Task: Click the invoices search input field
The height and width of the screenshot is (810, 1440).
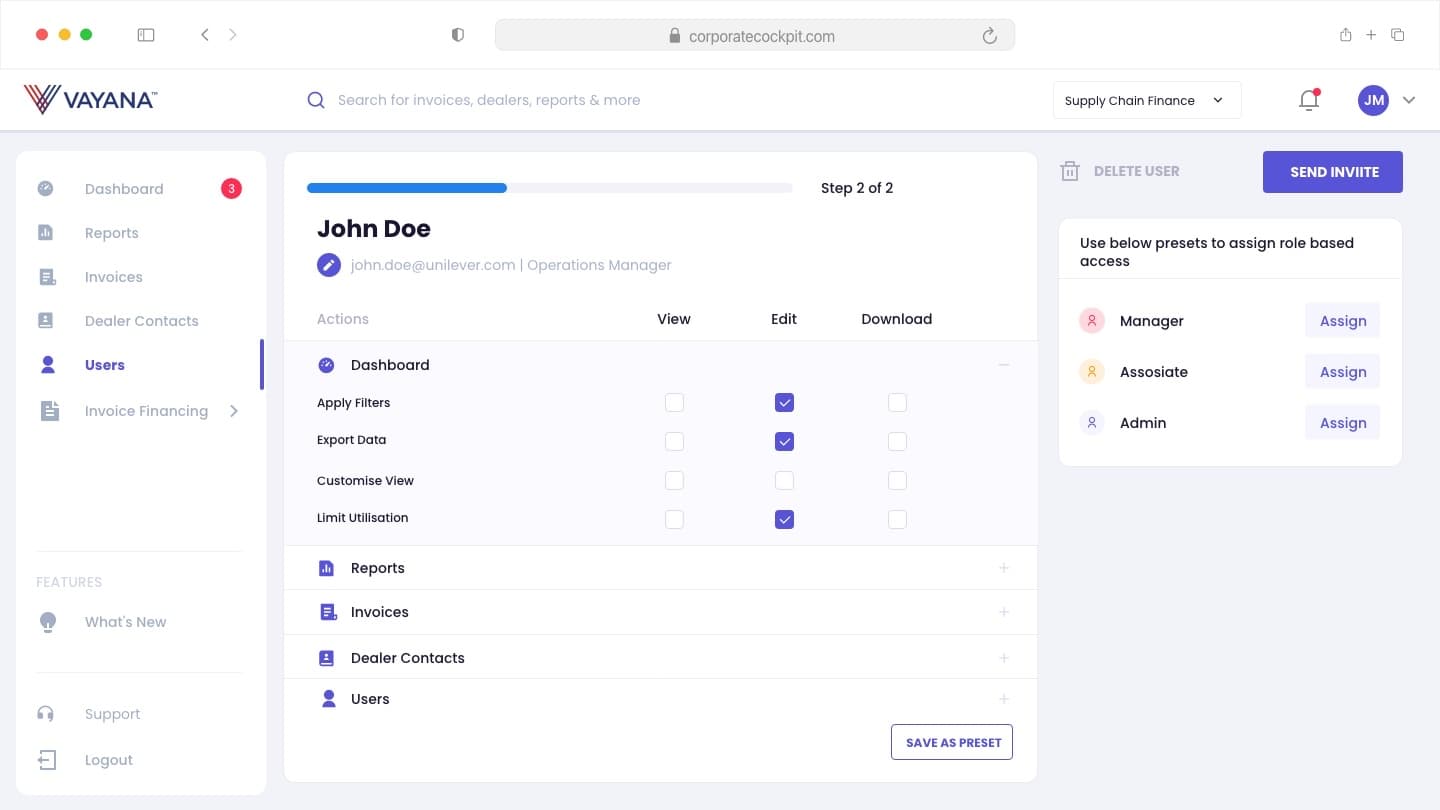Action: click(x=489, y=100)
